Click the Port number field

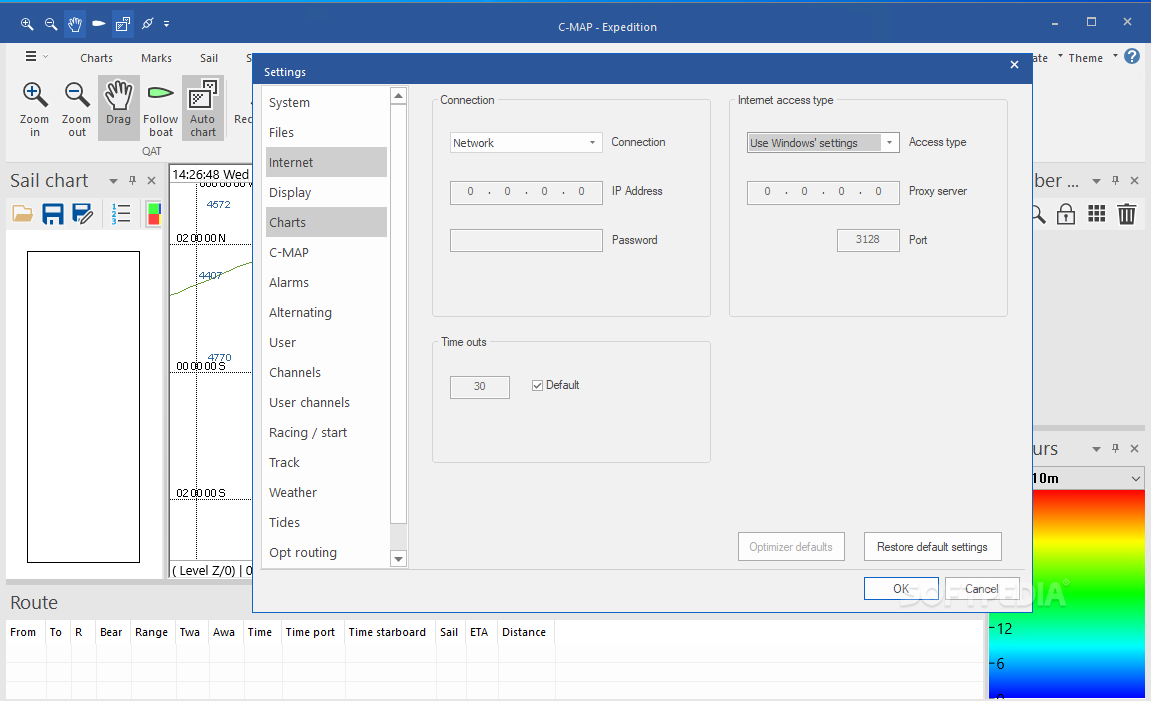[x=868, y=240]
